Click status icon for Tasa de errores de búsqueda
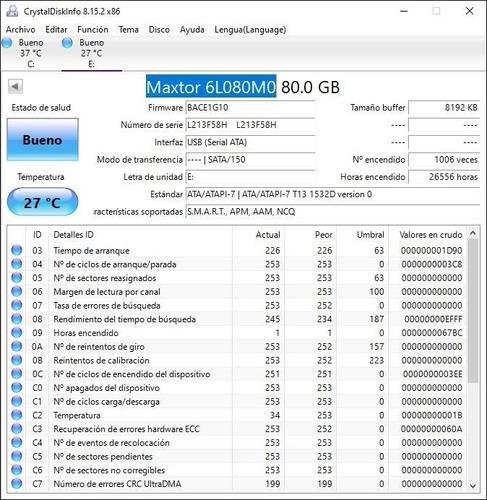Screen dimensions: 487x500 17,305
